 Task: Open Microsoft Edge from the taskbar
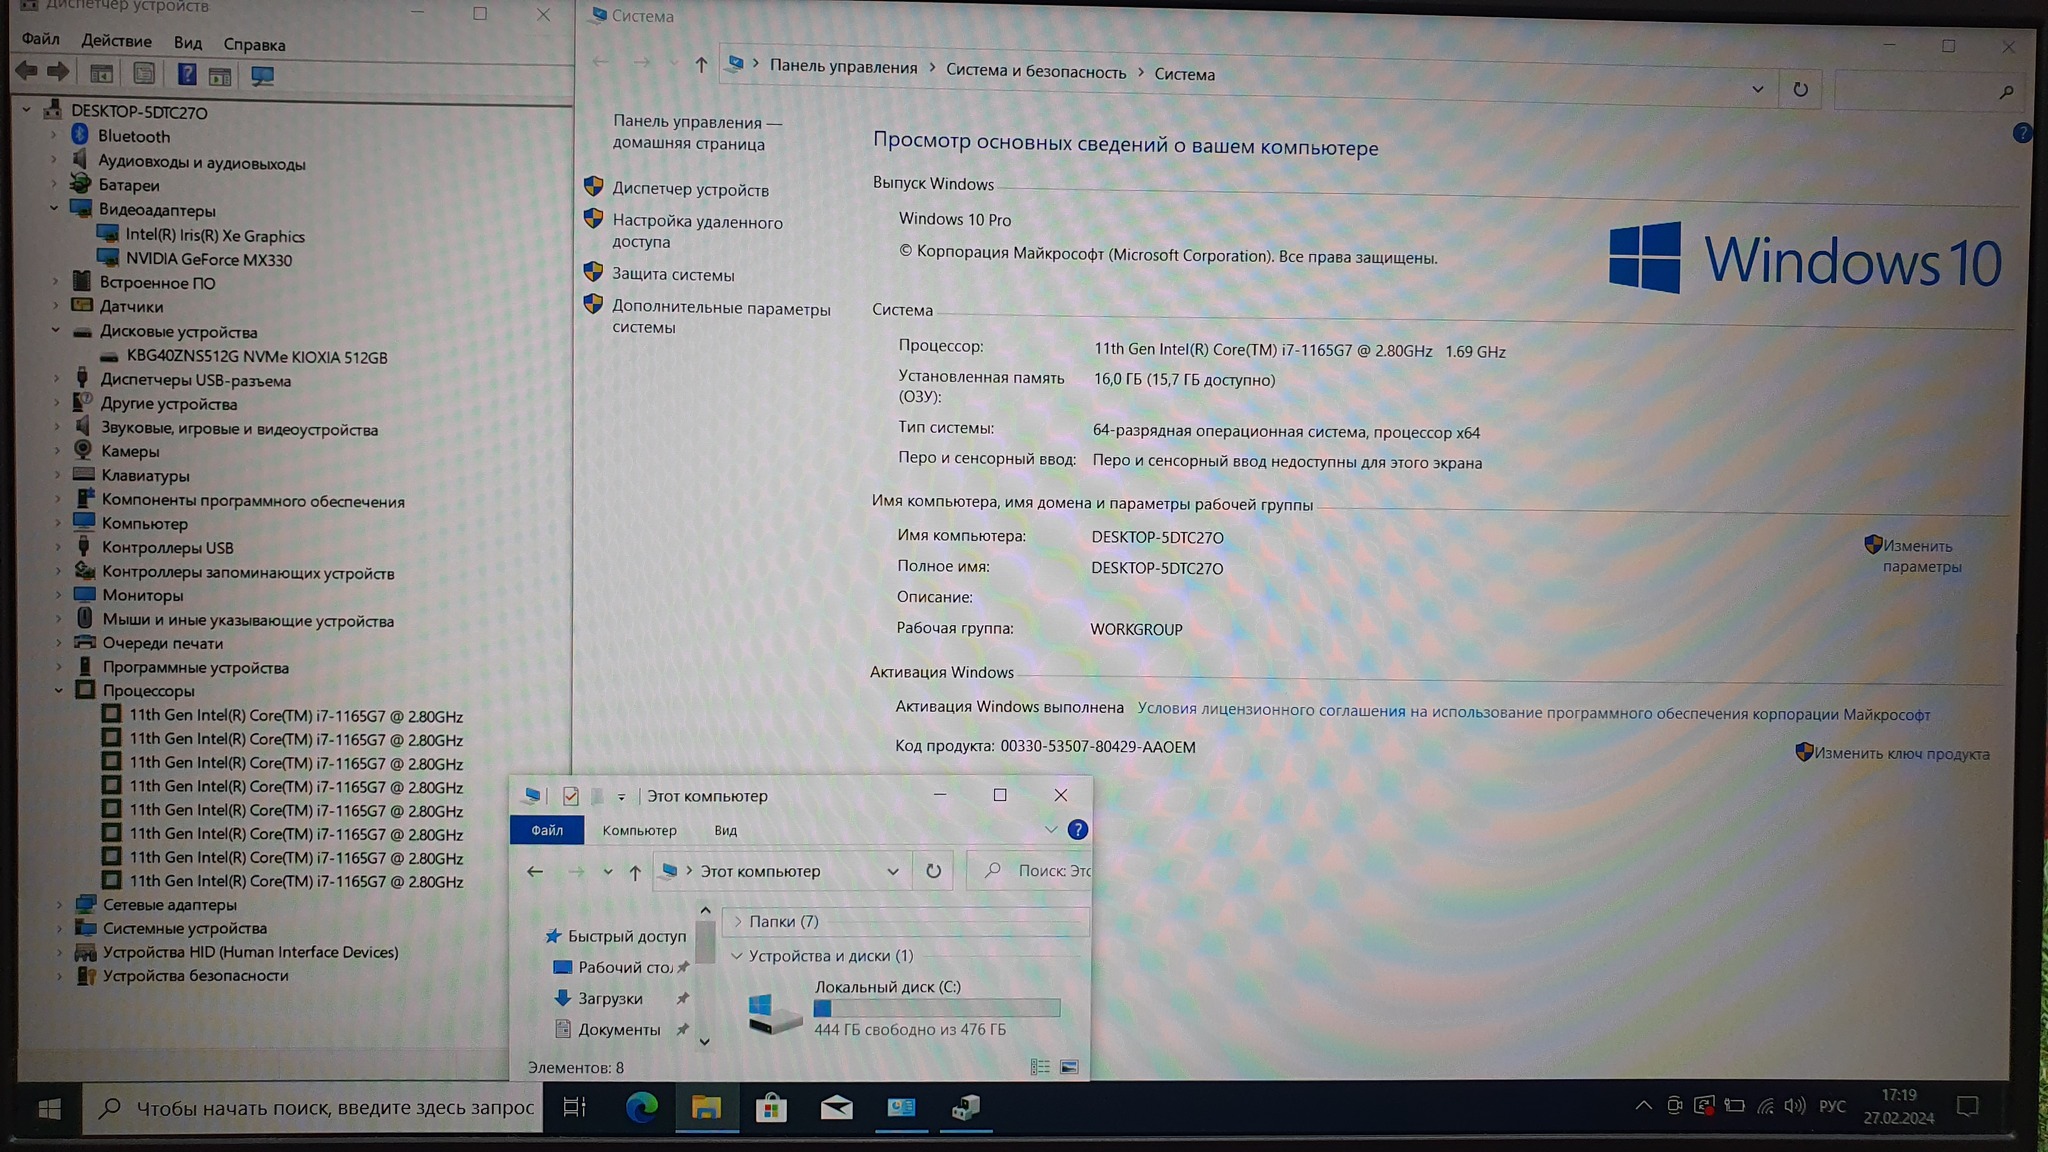tap(641, 1107)
